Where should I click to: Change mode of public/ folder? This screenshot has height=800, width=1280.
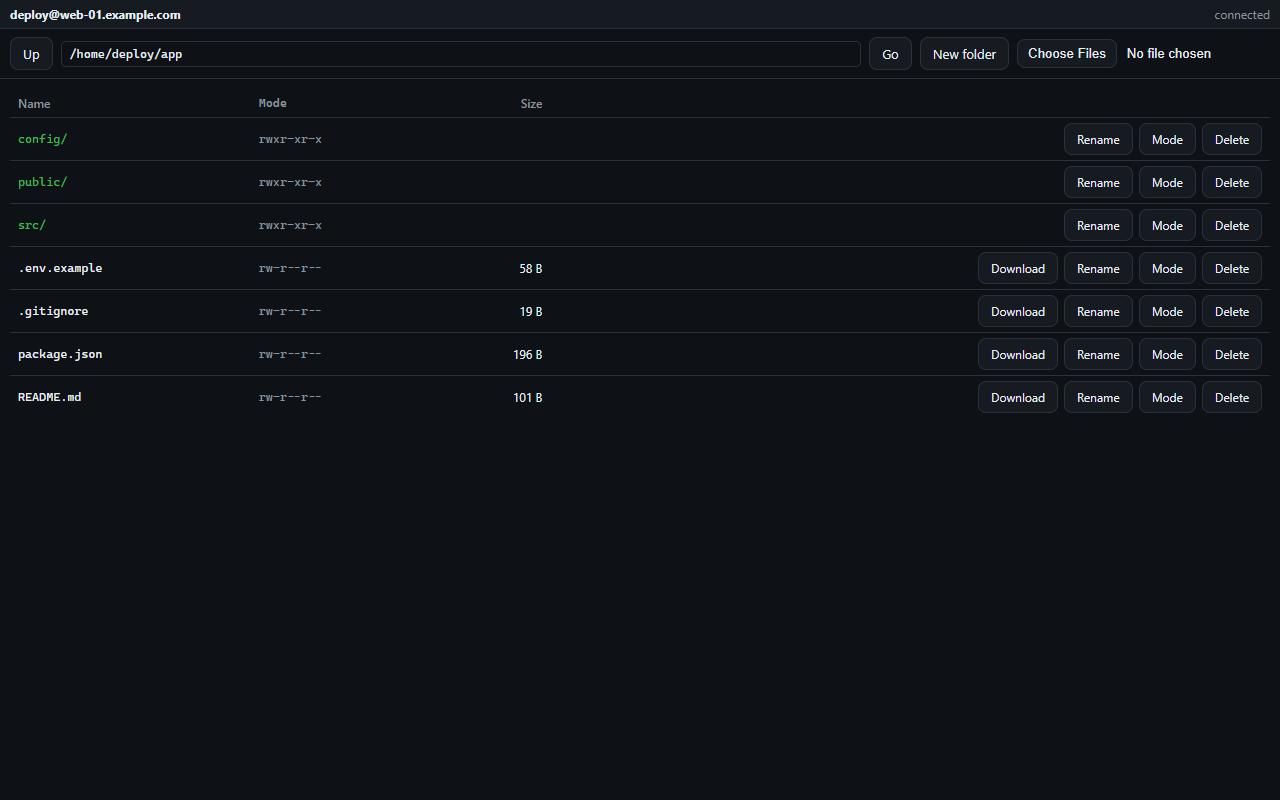(1167, 183)
